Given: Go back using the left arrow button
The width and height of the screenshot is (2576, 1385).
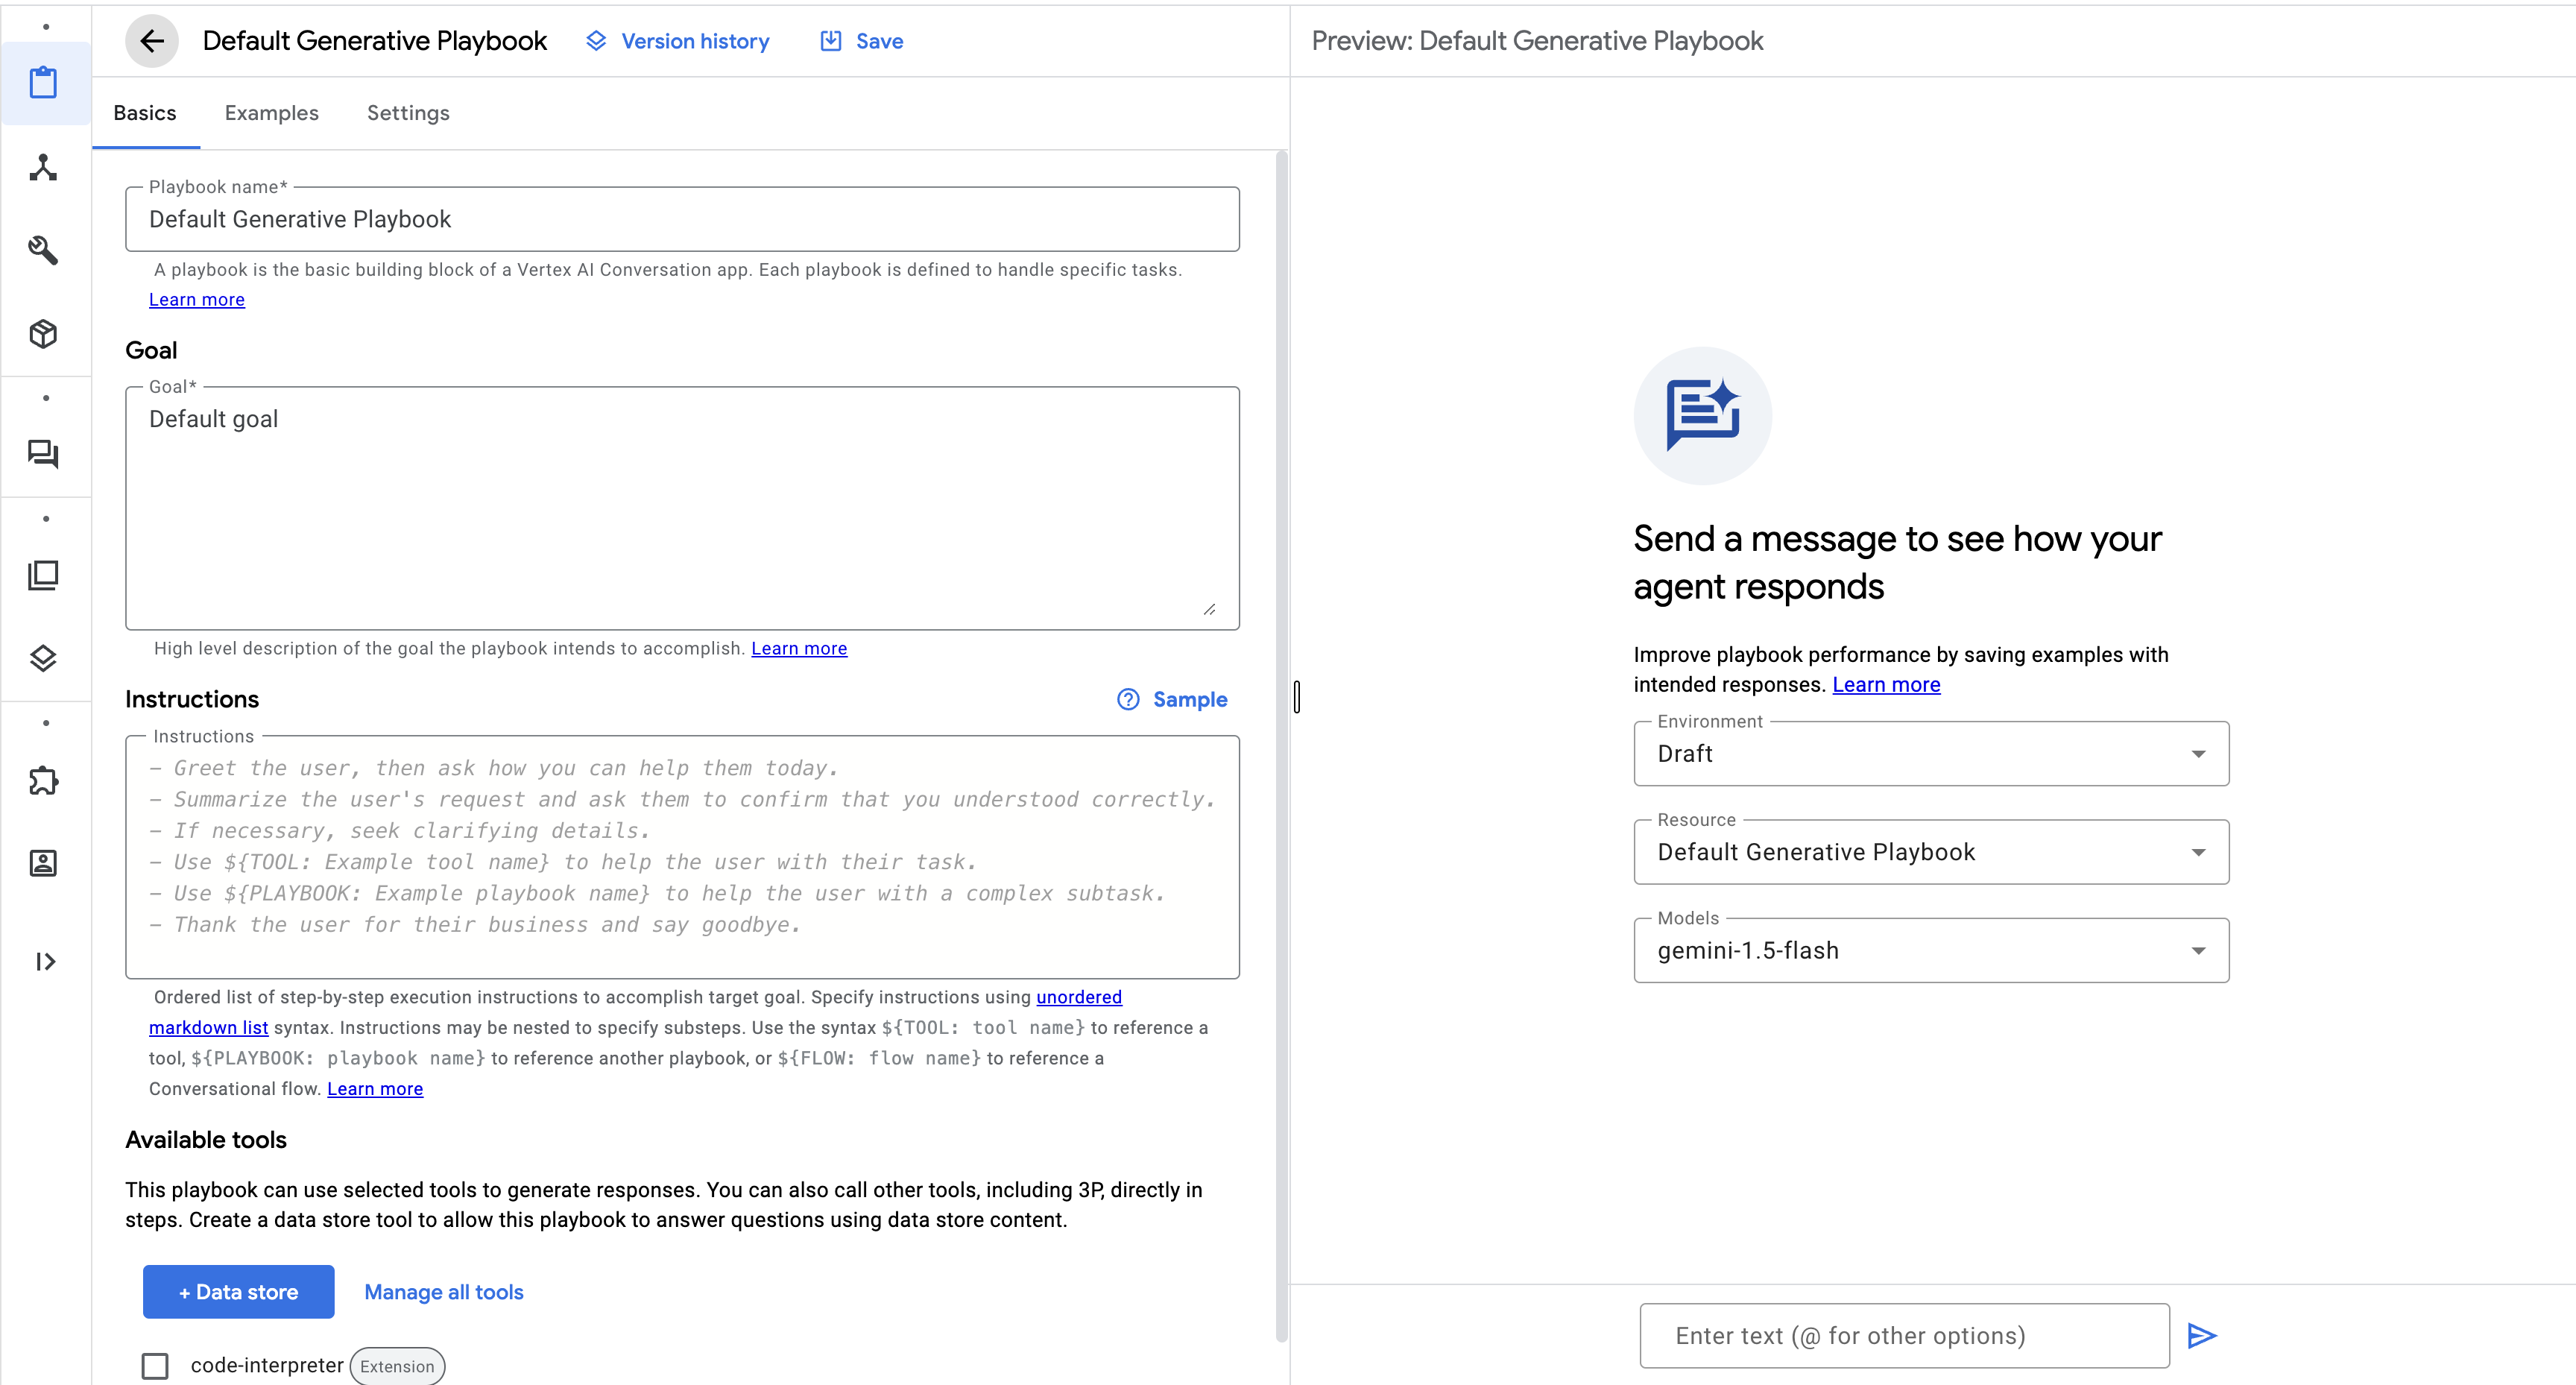Looking at the screenshot, I should click(152, 41).
